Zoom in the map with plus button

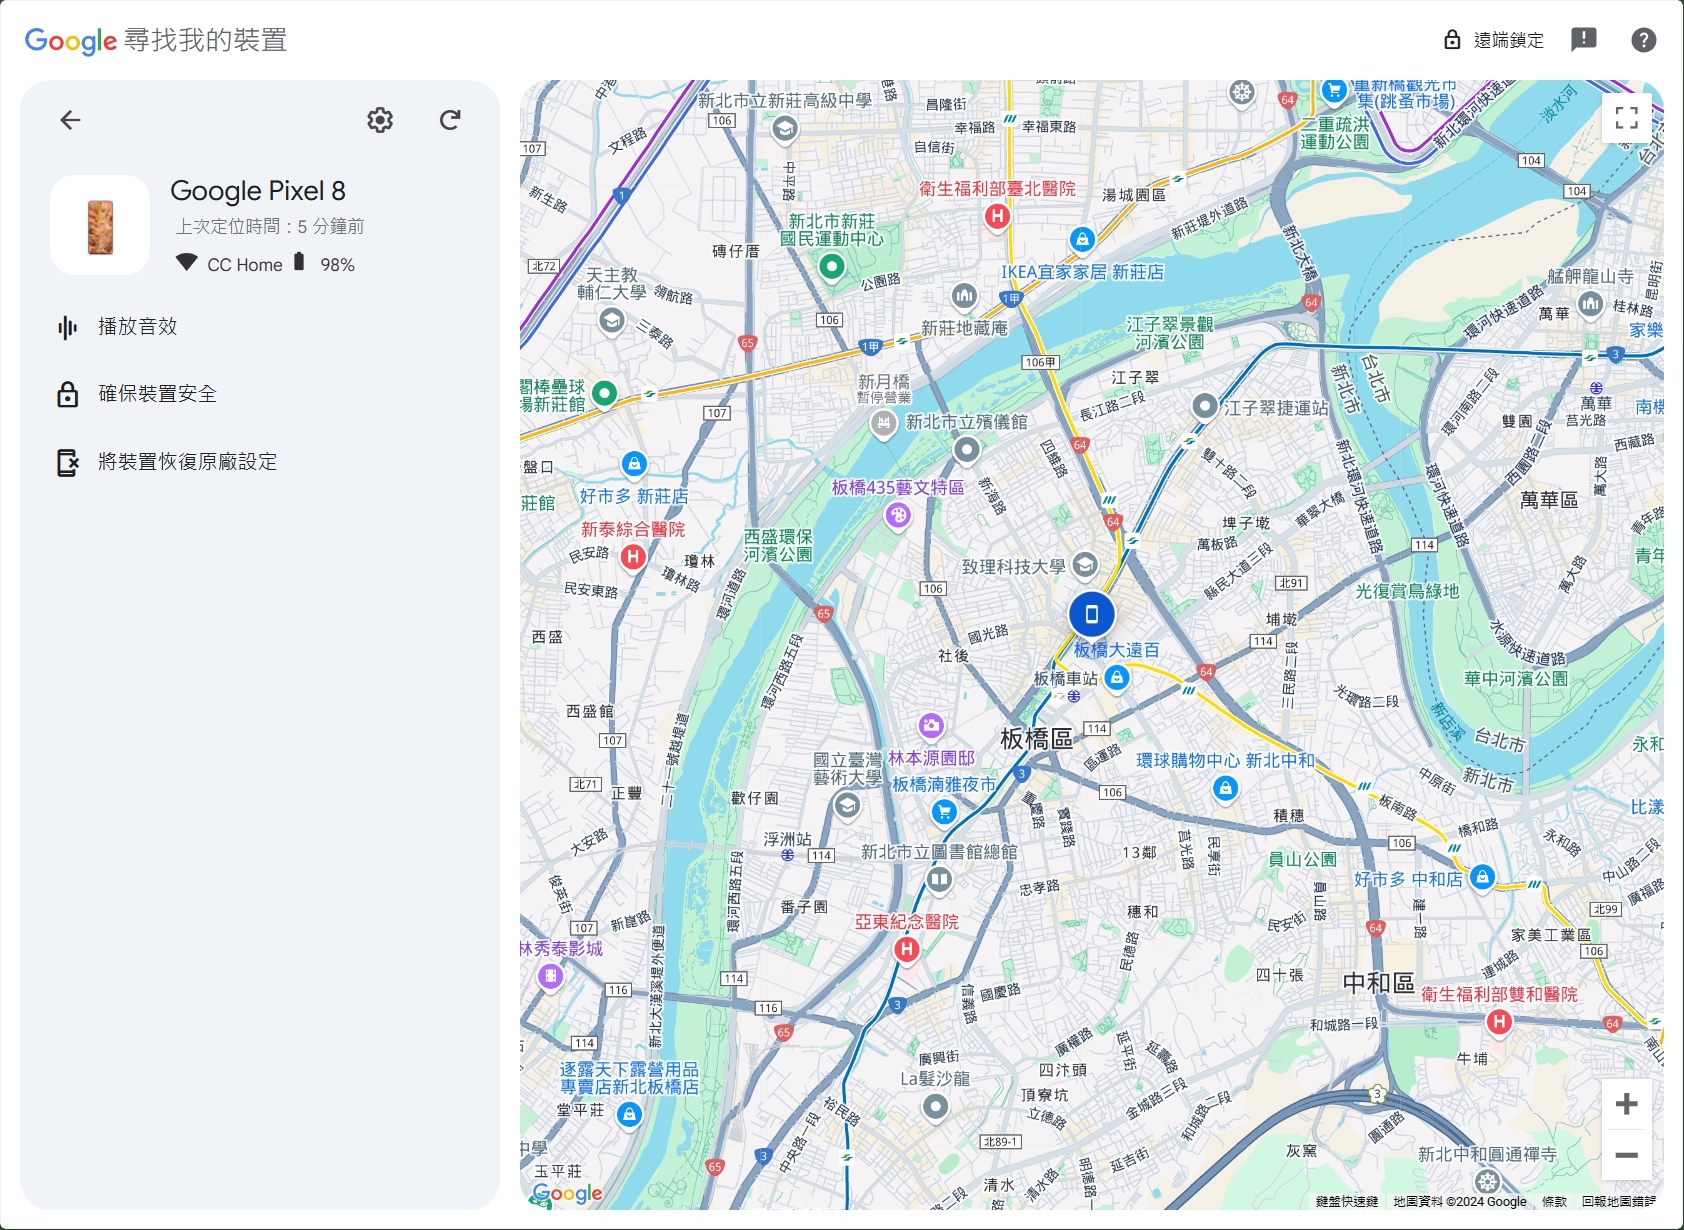point(1627,1104)
